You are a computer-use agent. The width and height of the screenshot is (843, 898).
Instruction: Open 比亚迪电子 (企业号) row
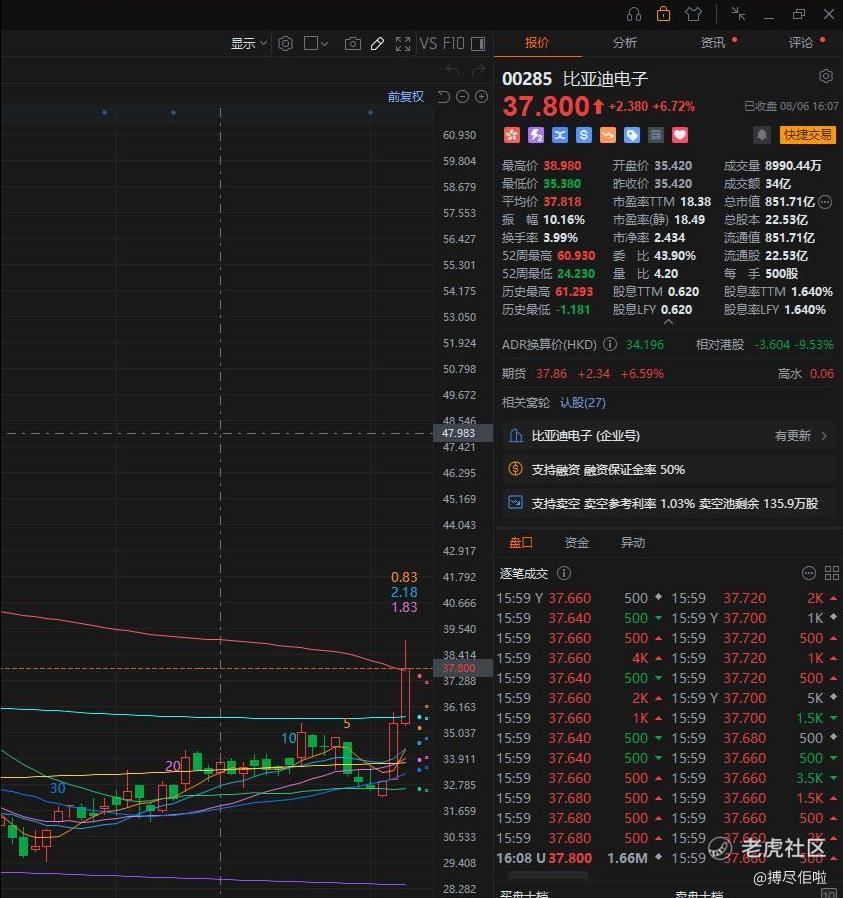click(x=668, y=436)
